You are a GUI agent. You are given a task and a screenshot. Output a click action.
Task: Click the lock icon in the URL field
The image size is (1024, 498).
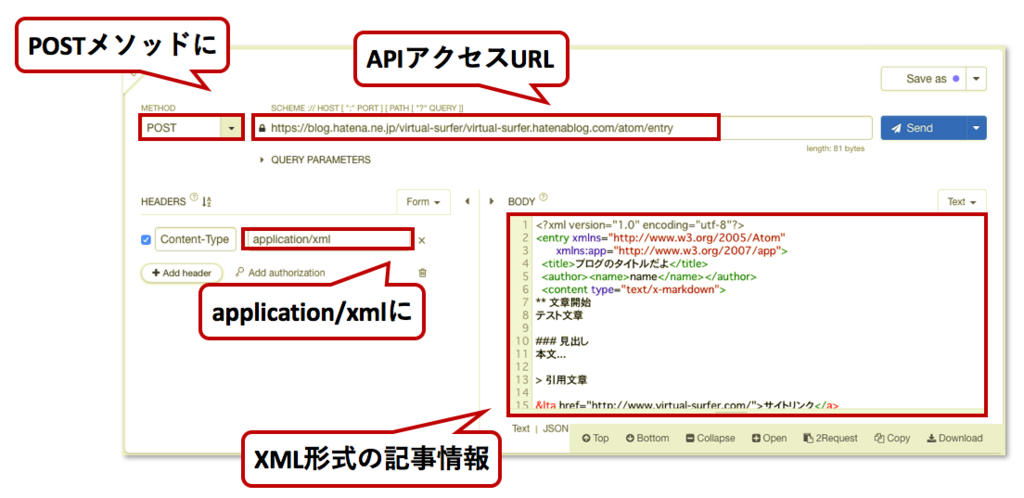click(x=262, y=129)
